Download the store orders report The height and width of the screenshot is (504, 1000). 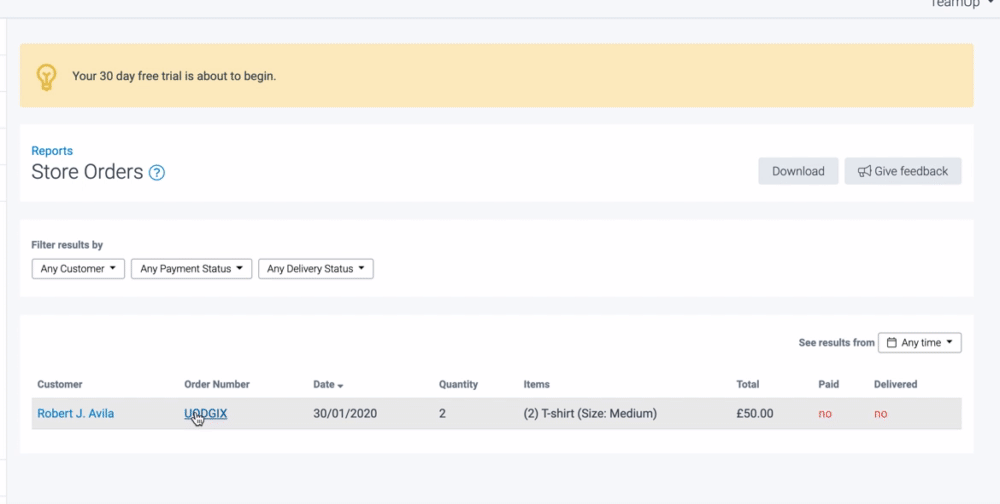[x=798, y=171]
